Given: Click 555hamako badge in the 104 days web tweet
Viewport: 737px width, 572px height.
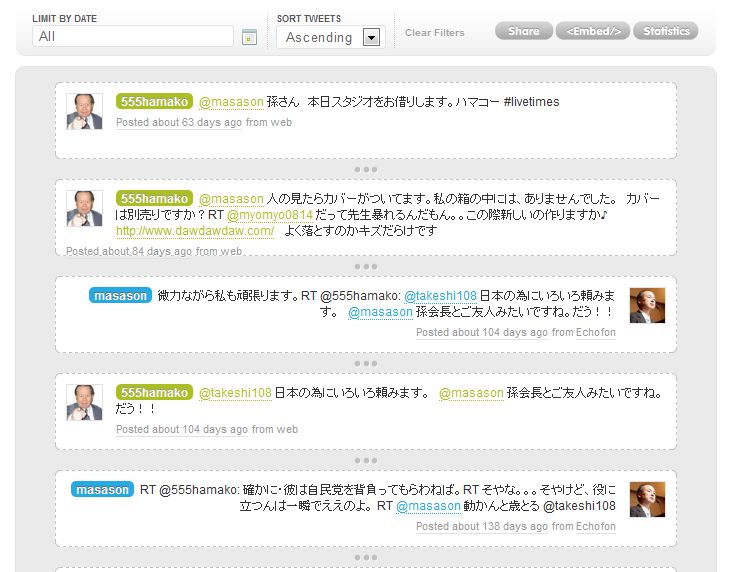Looking at the screenshot, I should pyautogui.click(x=154, y=392).
